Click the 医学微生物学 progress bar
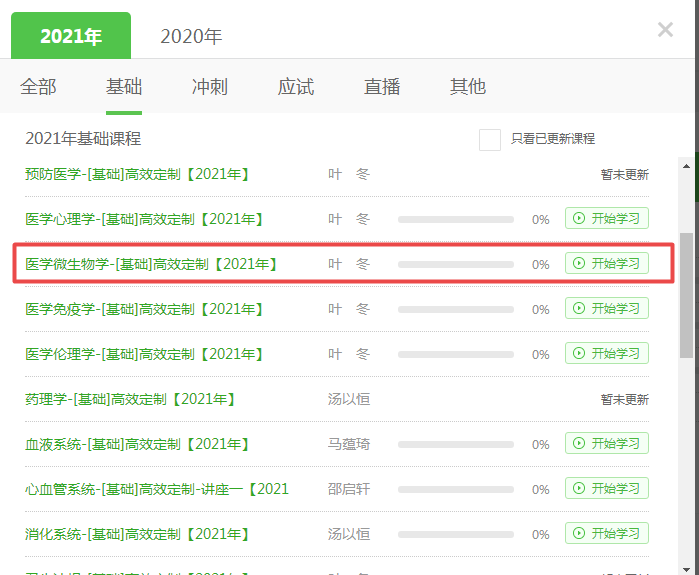The image size is (699, 575). tap(455, 264)
